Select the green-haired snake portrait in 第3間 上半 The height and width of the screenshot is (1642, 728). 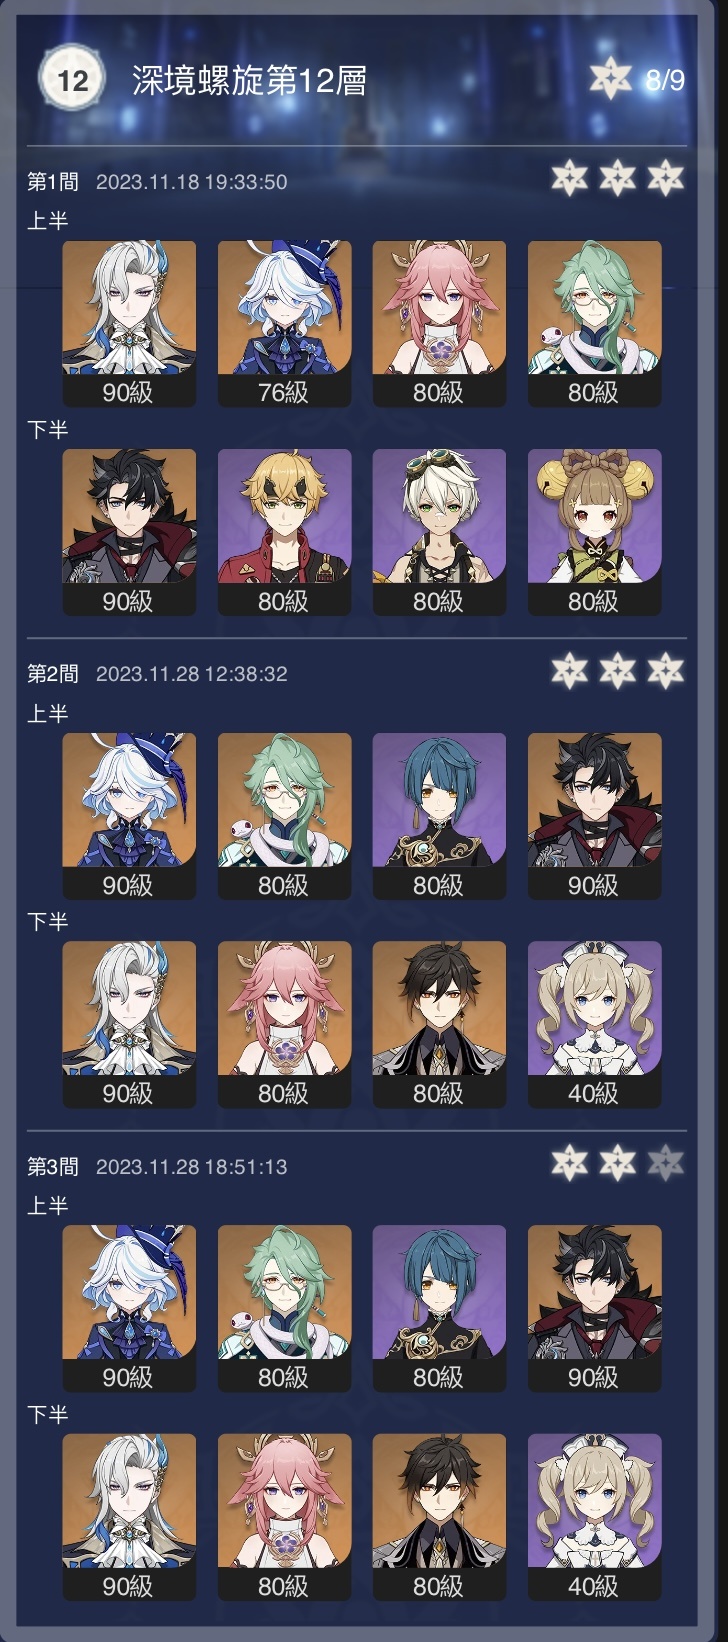[284, 1308]
